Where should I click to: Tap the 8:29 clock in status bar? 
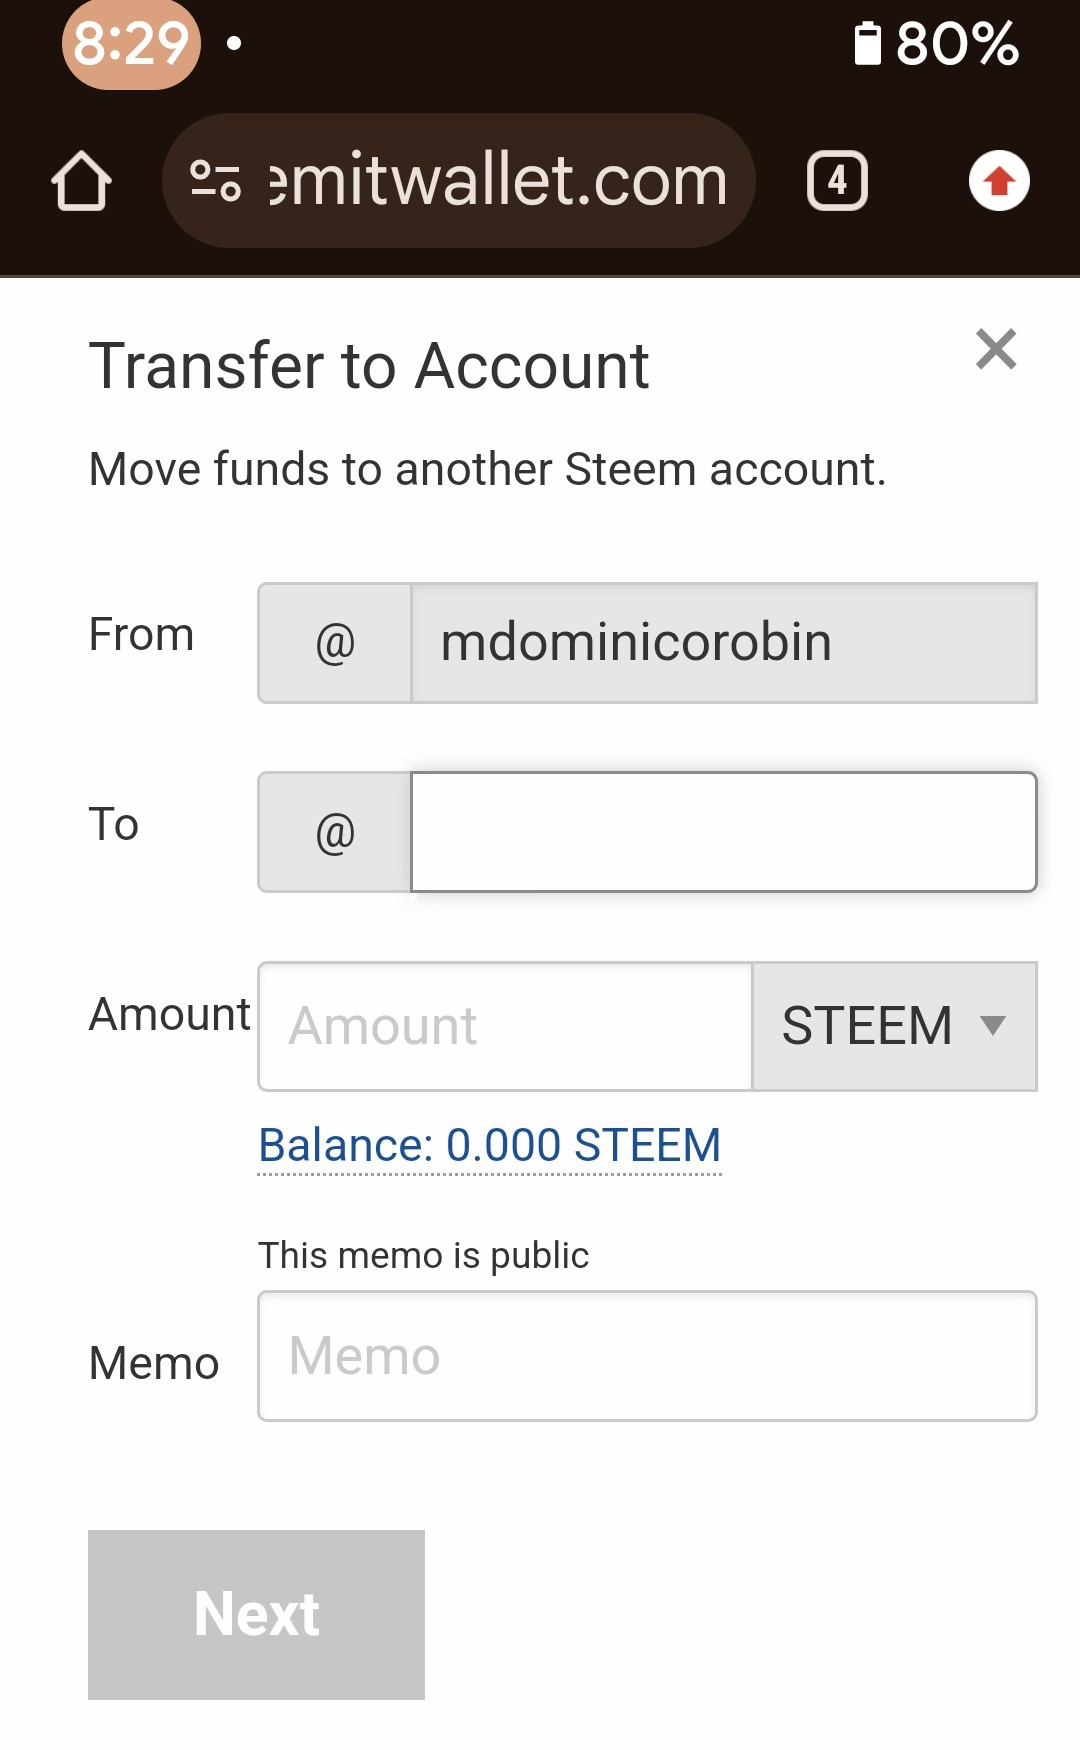coord(131,44)
